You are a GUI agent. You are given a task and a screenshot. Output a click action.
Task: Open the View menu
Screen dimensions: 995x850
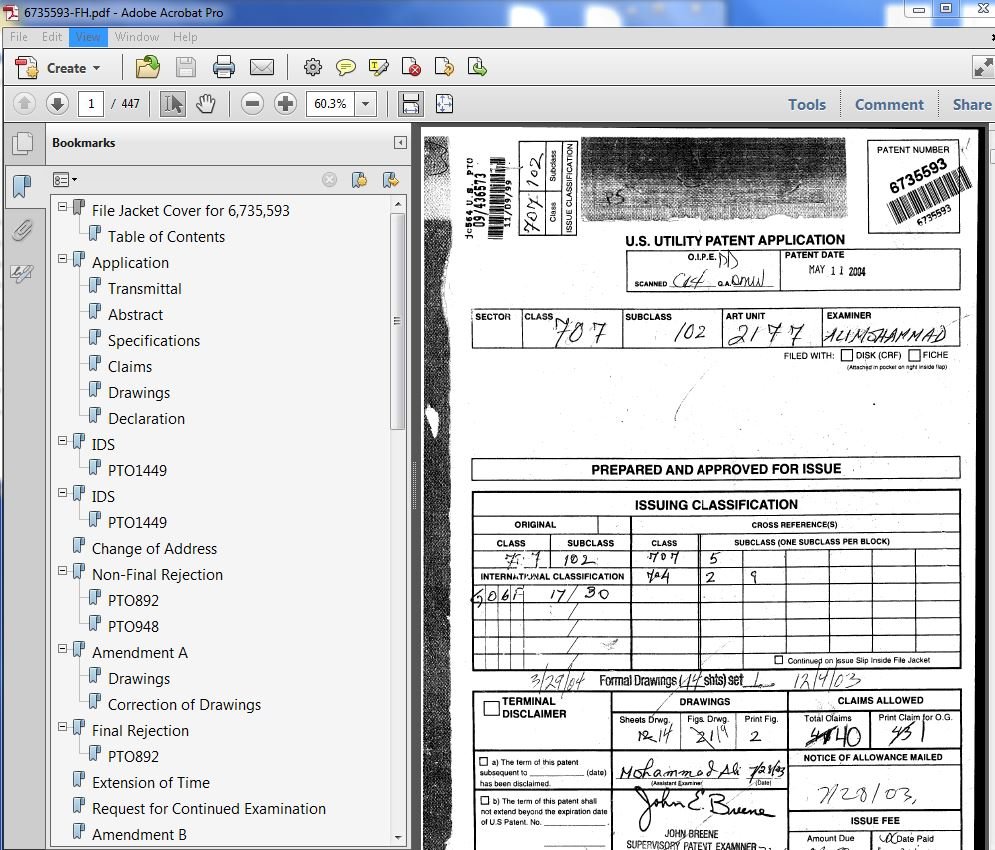(88, 37)
